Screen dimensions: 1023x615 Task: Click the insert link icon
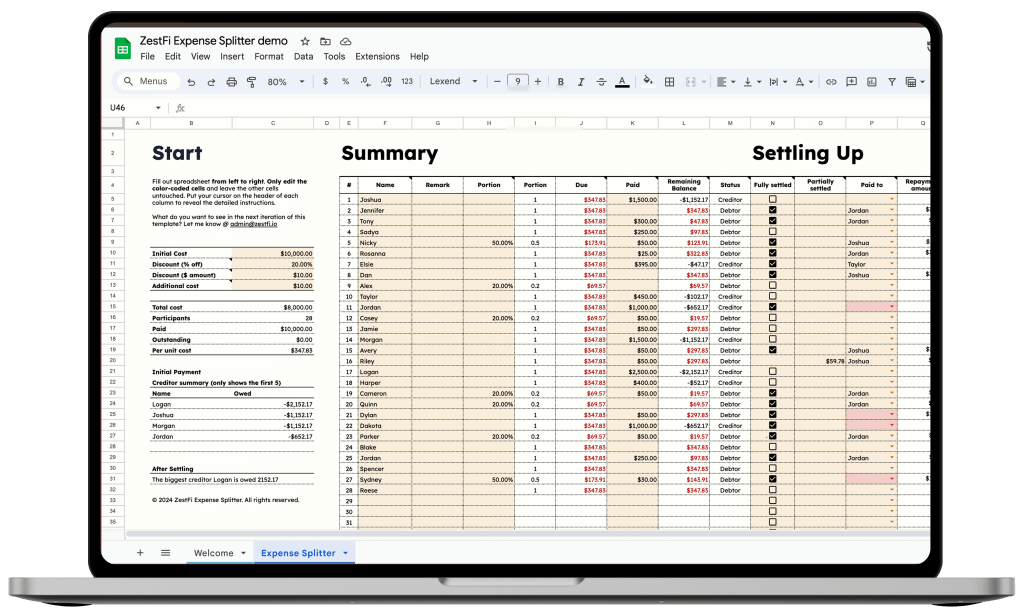[830, 82]
